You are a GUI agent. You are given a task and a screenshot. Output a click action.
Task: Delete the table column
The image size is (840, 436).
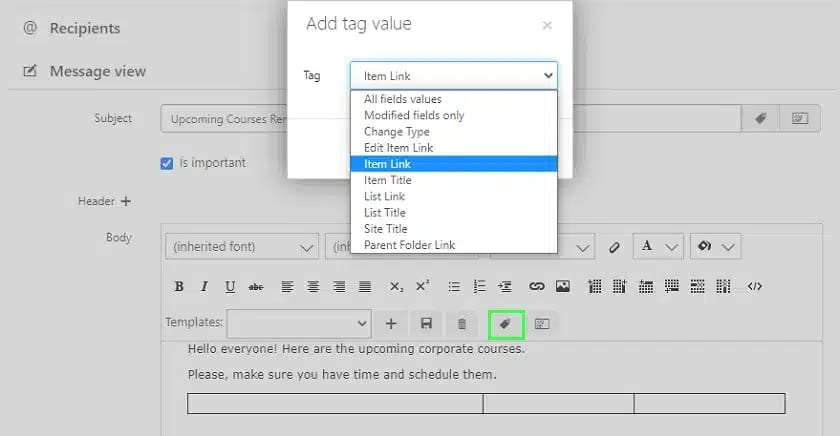tap(723, 287)
